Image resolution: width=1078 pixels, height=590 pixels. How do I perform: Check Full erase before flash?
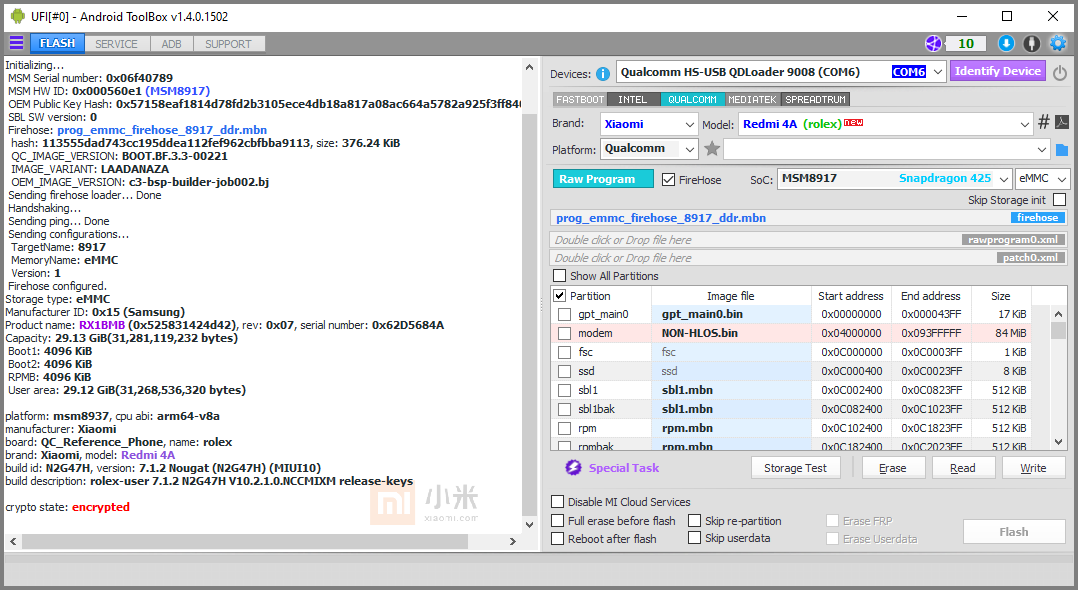pyautogui.click(x=558, y=521)
